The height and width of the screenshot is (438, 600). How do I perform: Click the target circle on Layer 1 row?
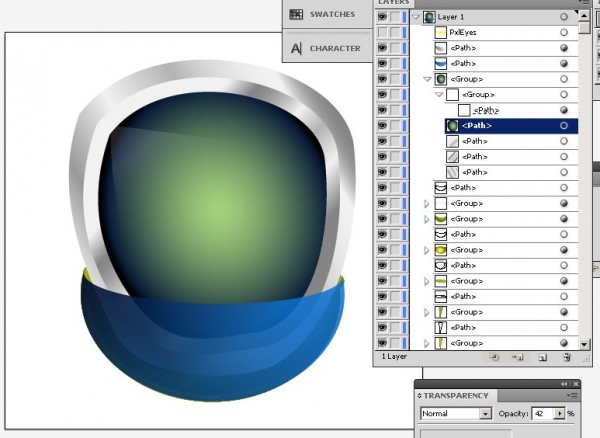click(564, 17)
